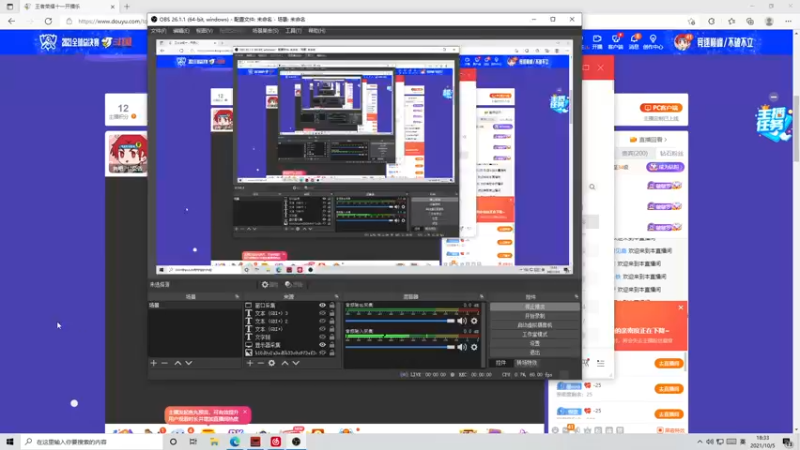The image size is (800, 450).
Task: Switch to OBS from the taskbar
Action: (296, 441)
